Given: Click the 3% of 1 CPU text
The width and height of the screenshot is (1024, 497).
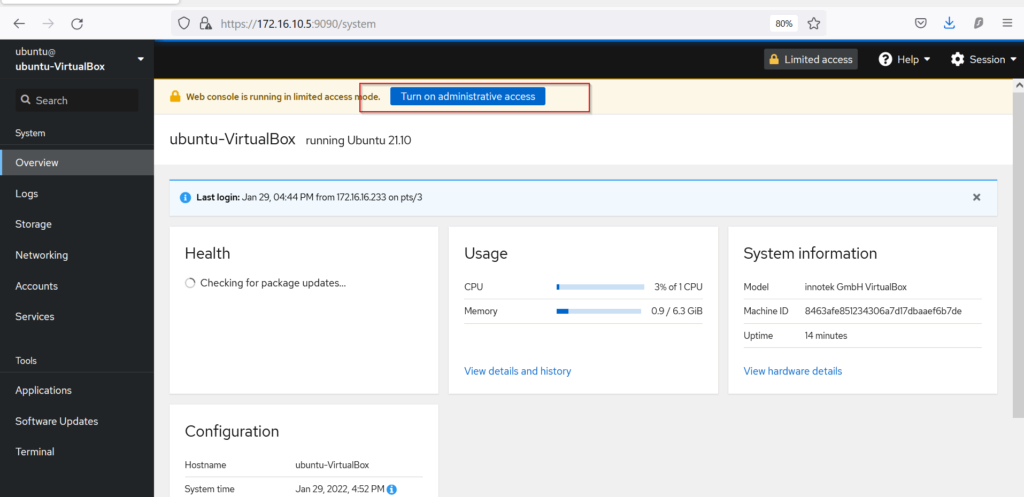Looking at the screenshot, I should click(x=678, y=287).
